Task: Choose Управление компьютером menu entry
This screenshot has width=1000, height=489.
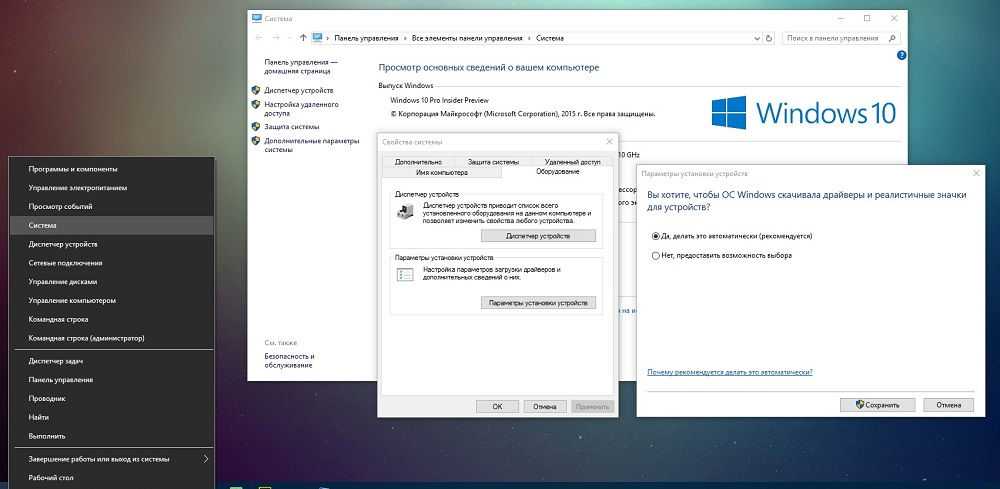Action: click(112, 300)
